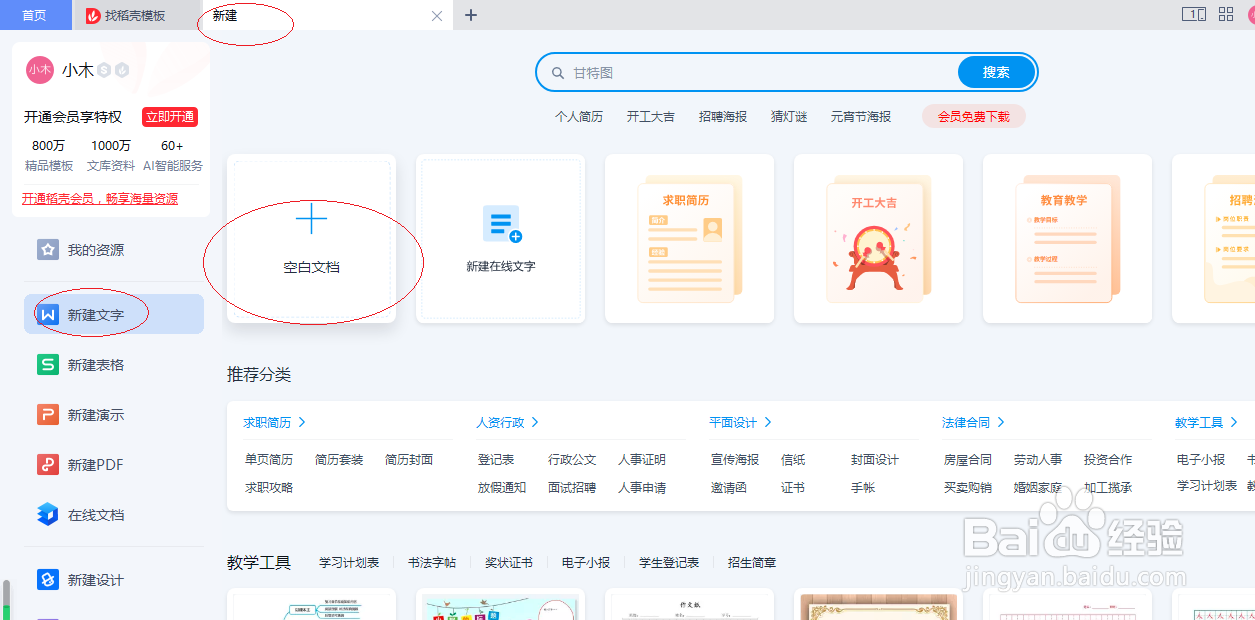Expand the 求职简历 category arrow
The image size is (1255, 620).
pos(302,423)
